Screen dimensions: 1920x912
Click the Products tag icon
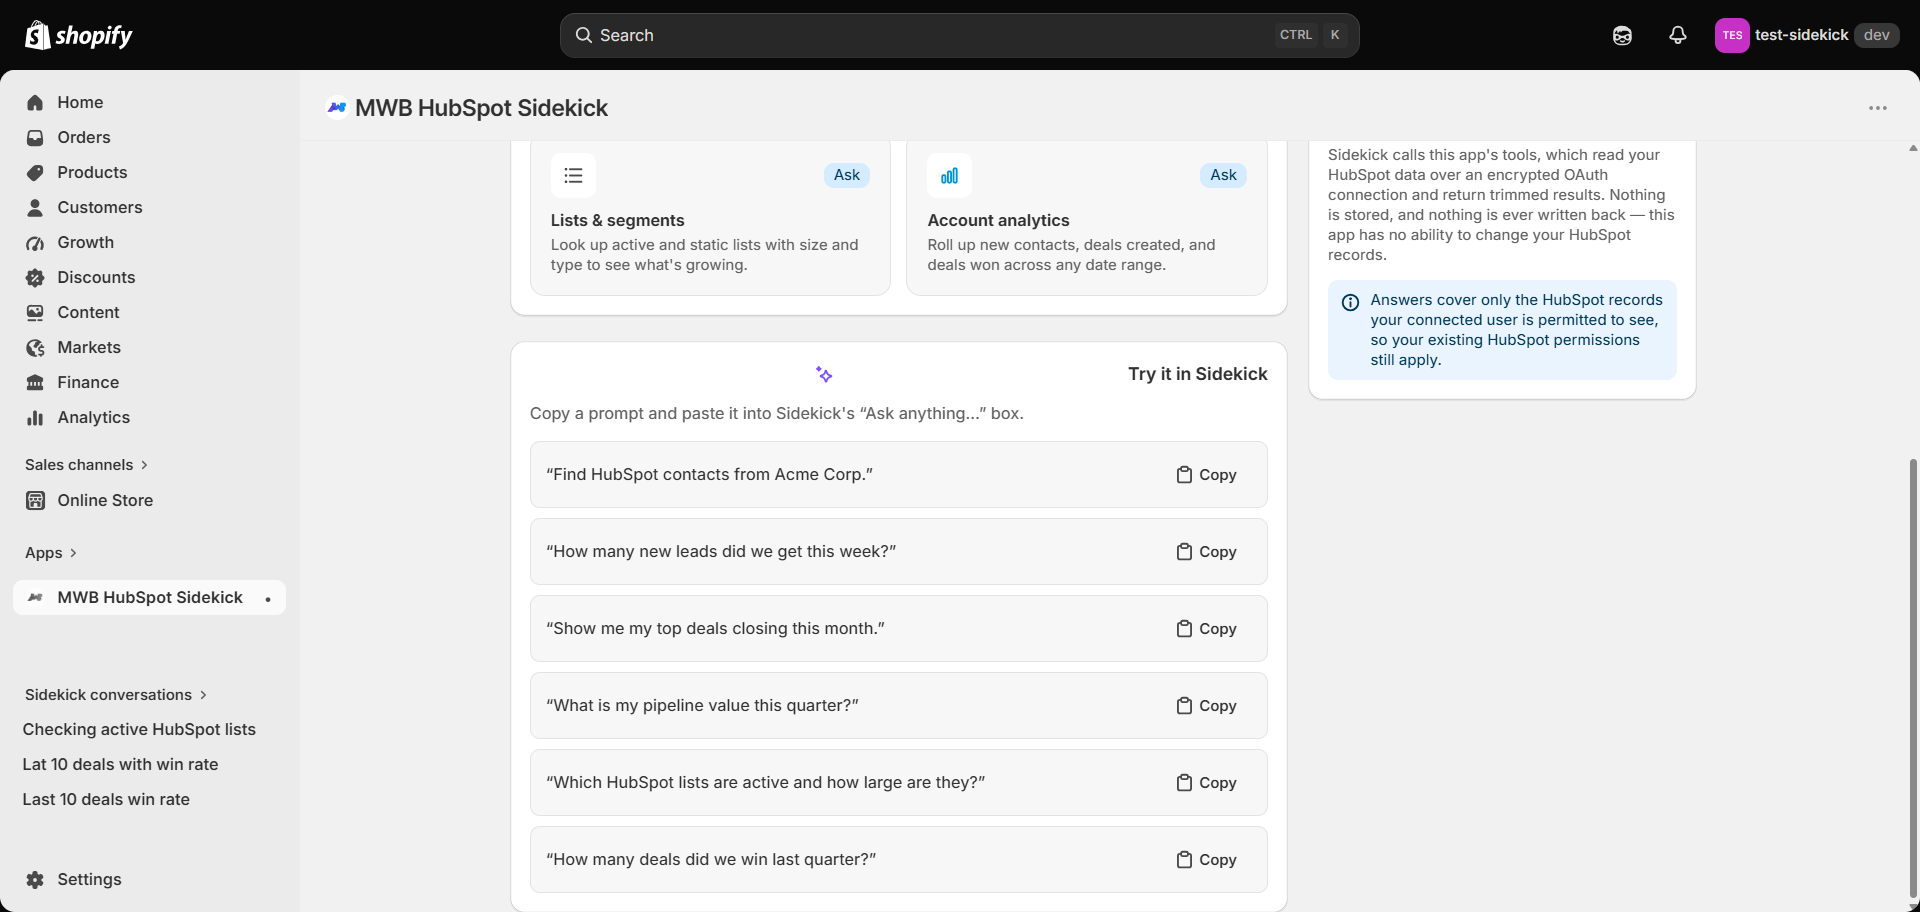click(35, 172)
